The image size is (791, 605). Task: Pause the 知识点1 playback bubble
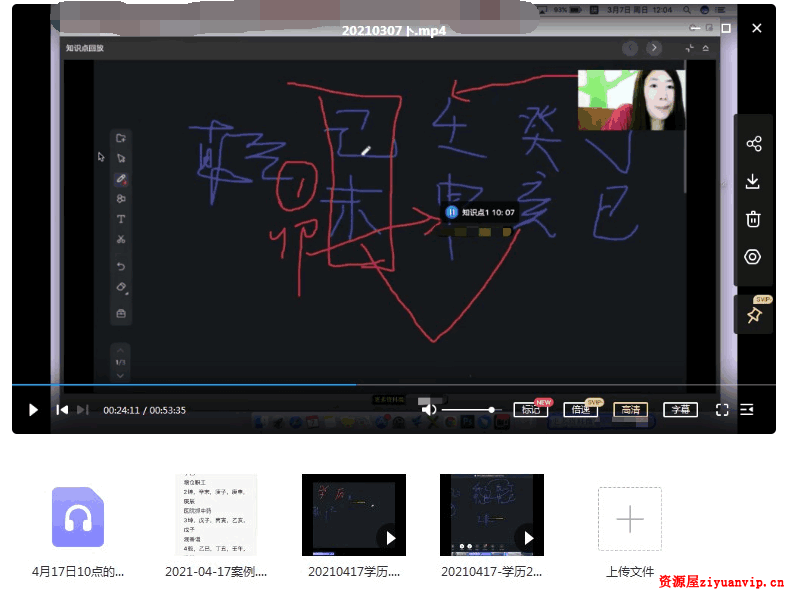(451, 212)
